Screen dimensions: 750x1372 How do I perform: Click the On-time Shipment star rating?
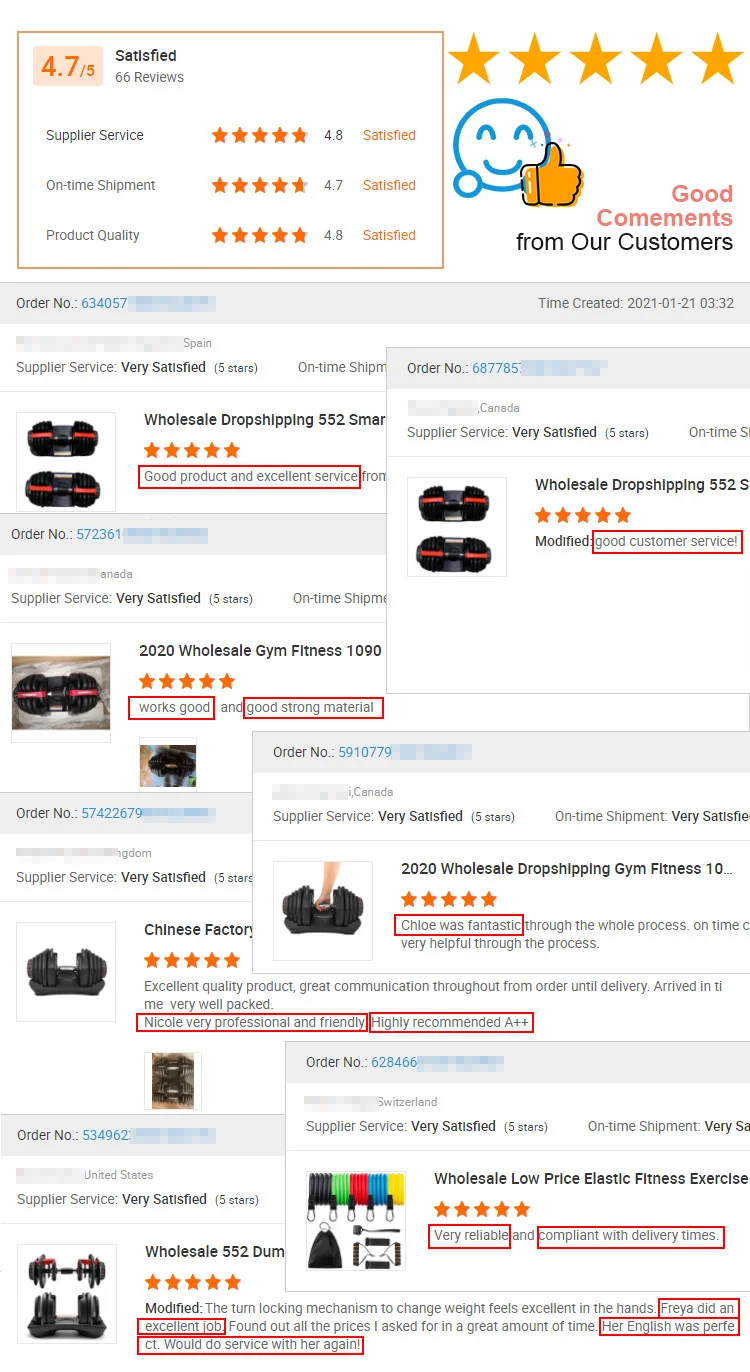point(260,185)
